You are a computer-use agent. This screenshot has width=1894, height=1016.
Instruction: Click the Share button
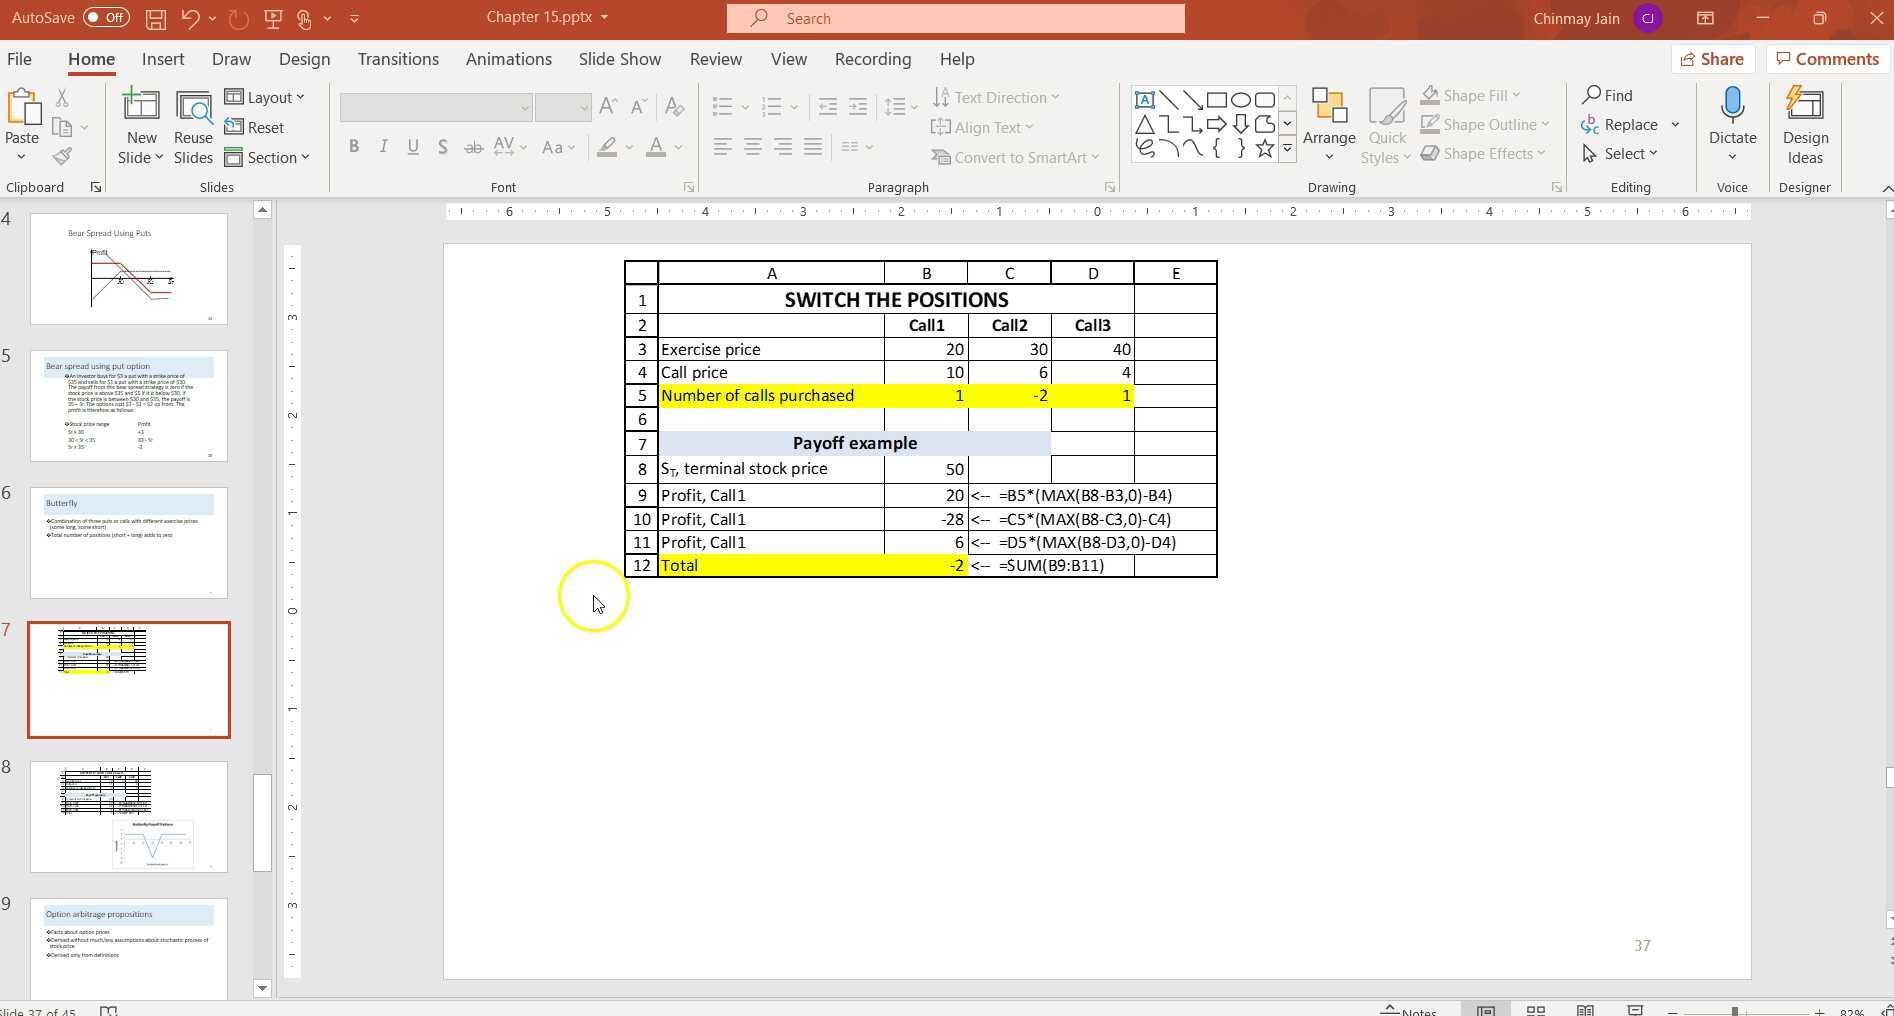1712,59
